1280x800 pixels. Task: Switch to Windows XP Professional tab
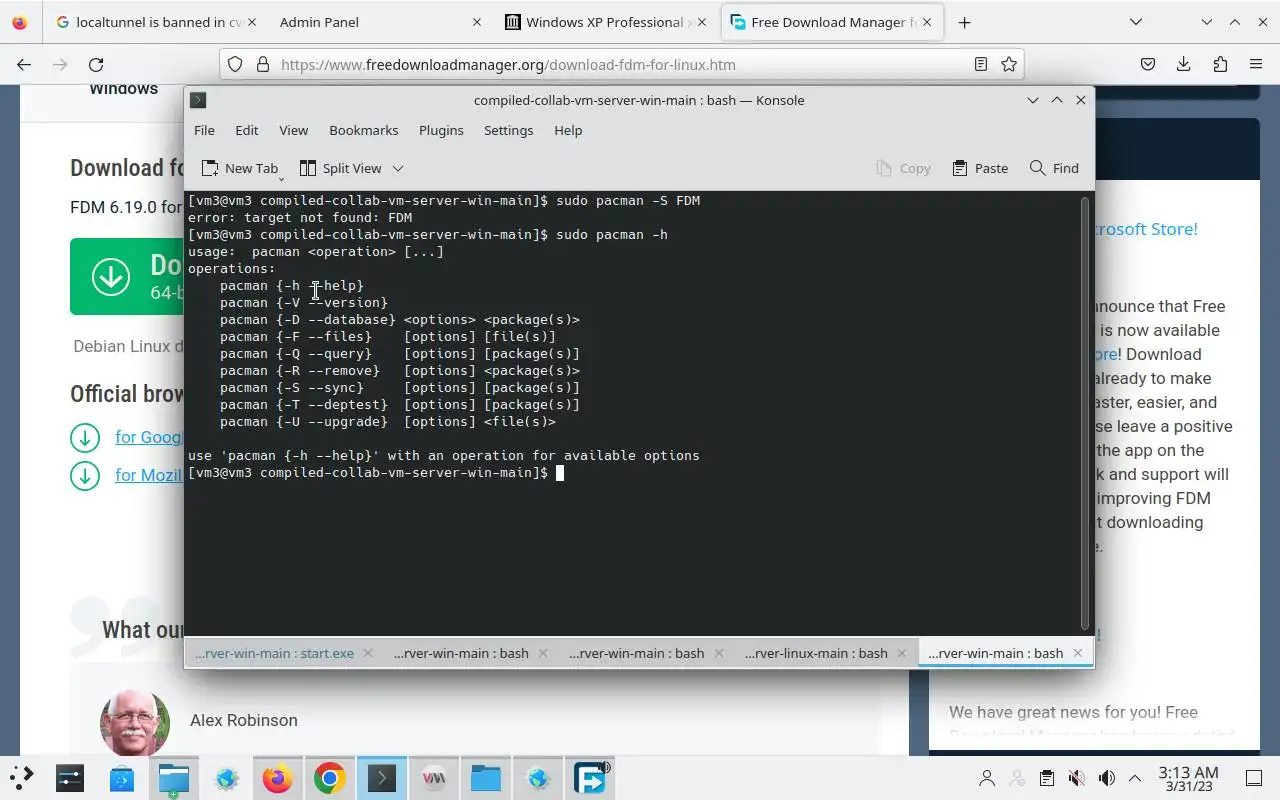coord(605,22)
